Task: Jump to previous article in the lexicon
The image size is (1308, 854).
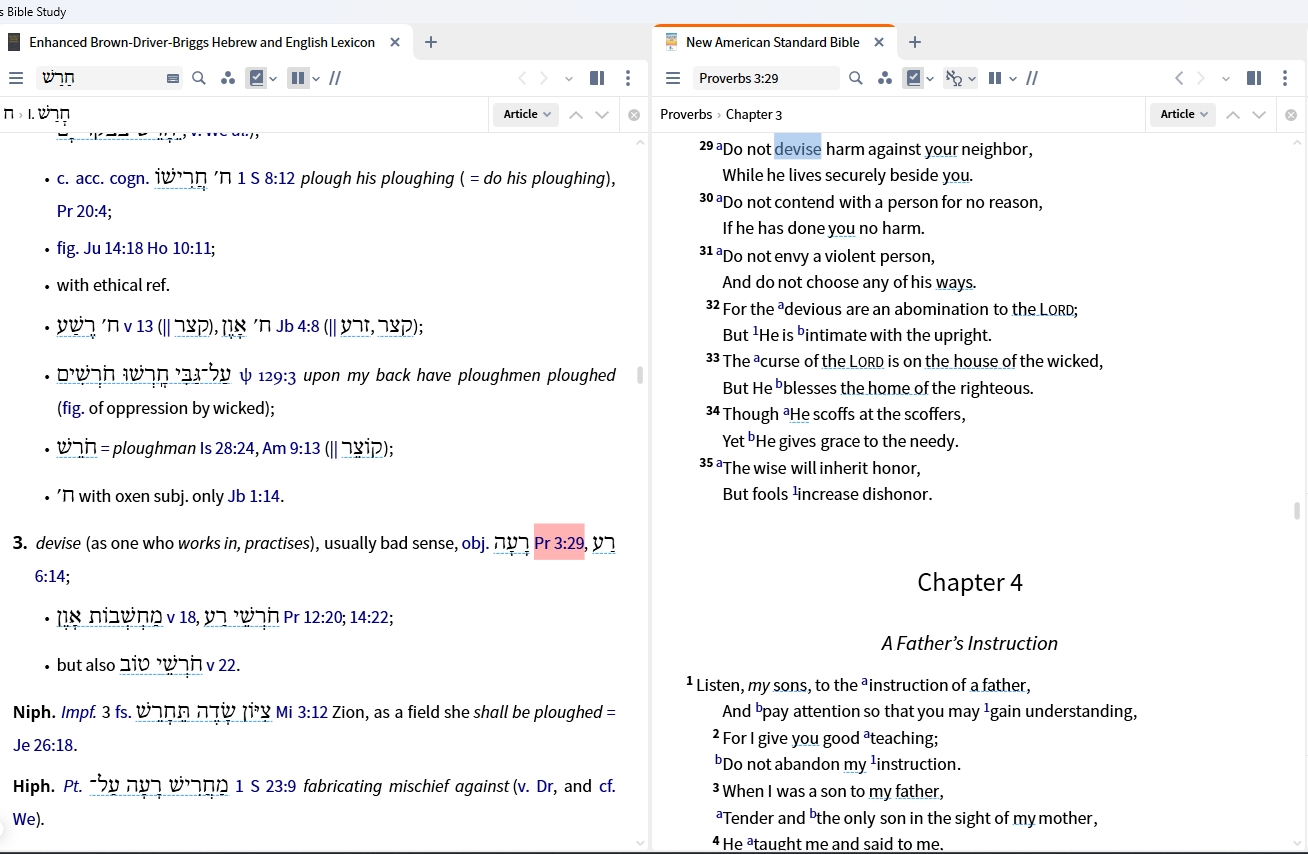Action: coord(576,114)
